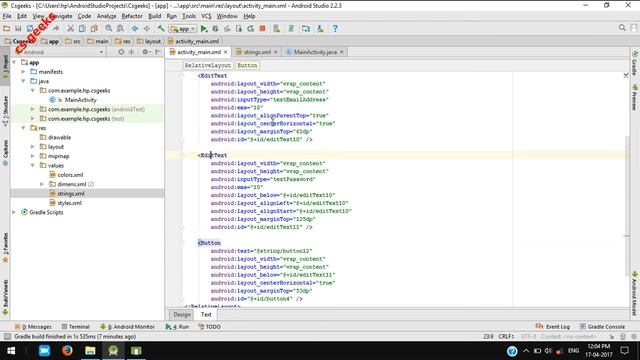Viewport: 640px width, 360px height.
Task: Click the Cut scissors icon
Action: (x=71, y=29)
